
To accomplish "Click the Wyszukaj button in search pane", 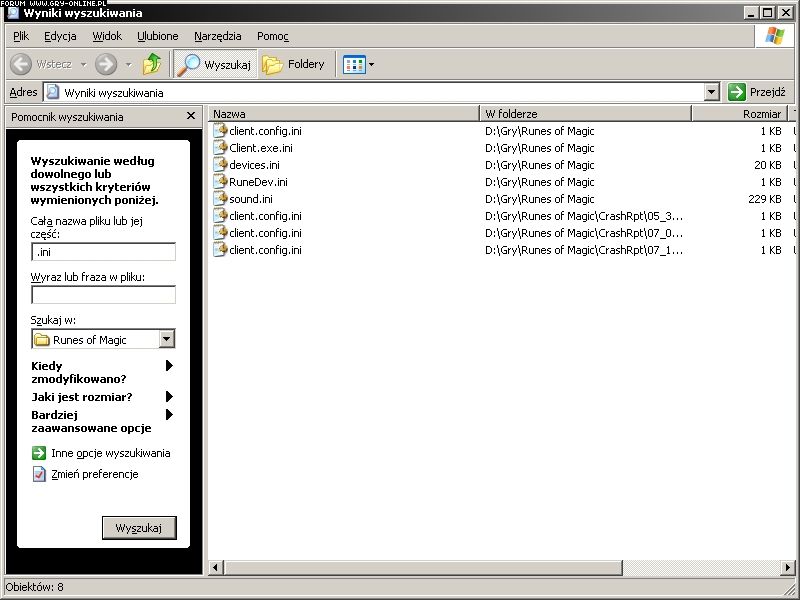I will click(x=139, y=528).
